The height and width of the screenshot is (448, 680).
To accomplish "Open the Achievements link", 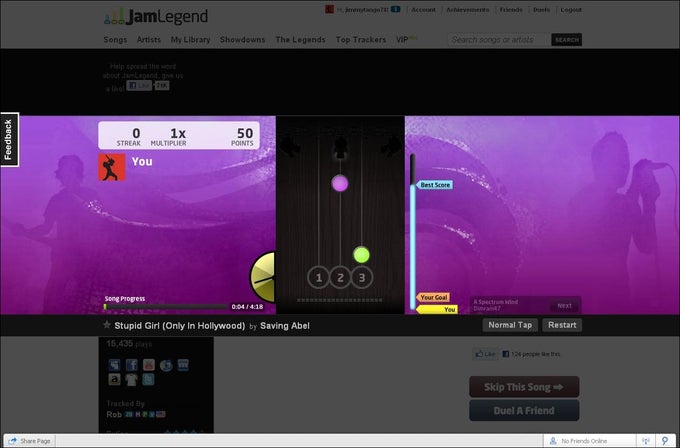I will point(468,10).
